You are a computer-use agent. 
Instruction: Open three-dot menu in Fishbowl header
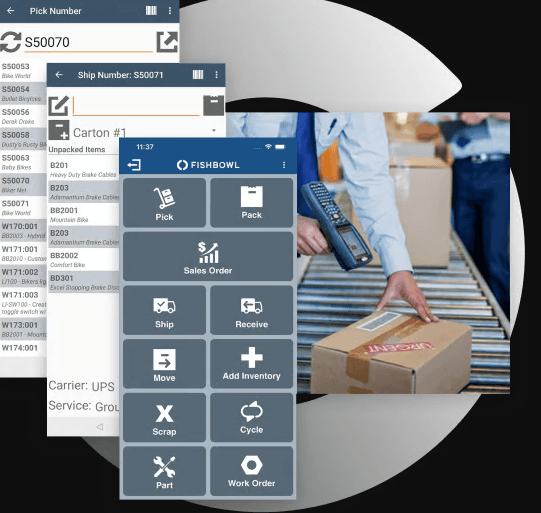click(x=284, y=165)
